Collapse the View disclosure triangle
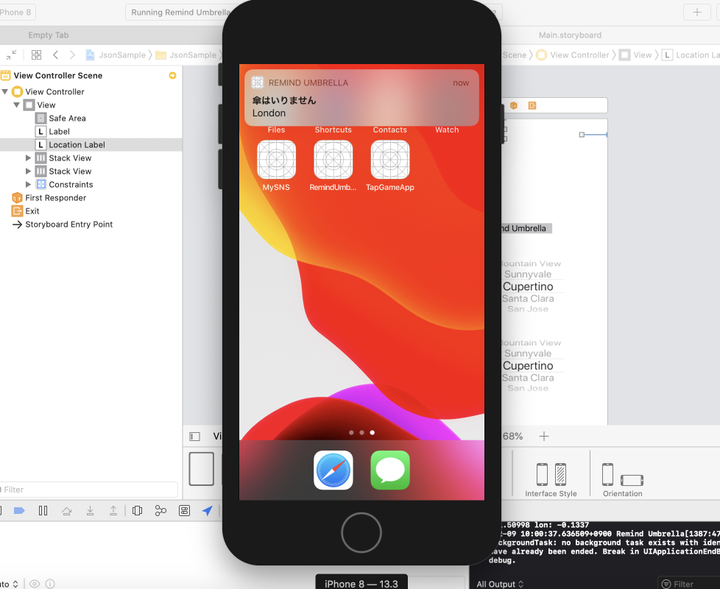Screen dimensions: 720x589 pos(17,105)
